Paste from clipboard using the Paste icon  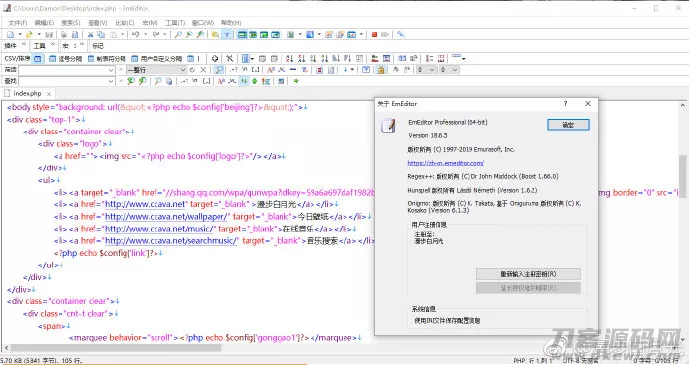(114, 34)
